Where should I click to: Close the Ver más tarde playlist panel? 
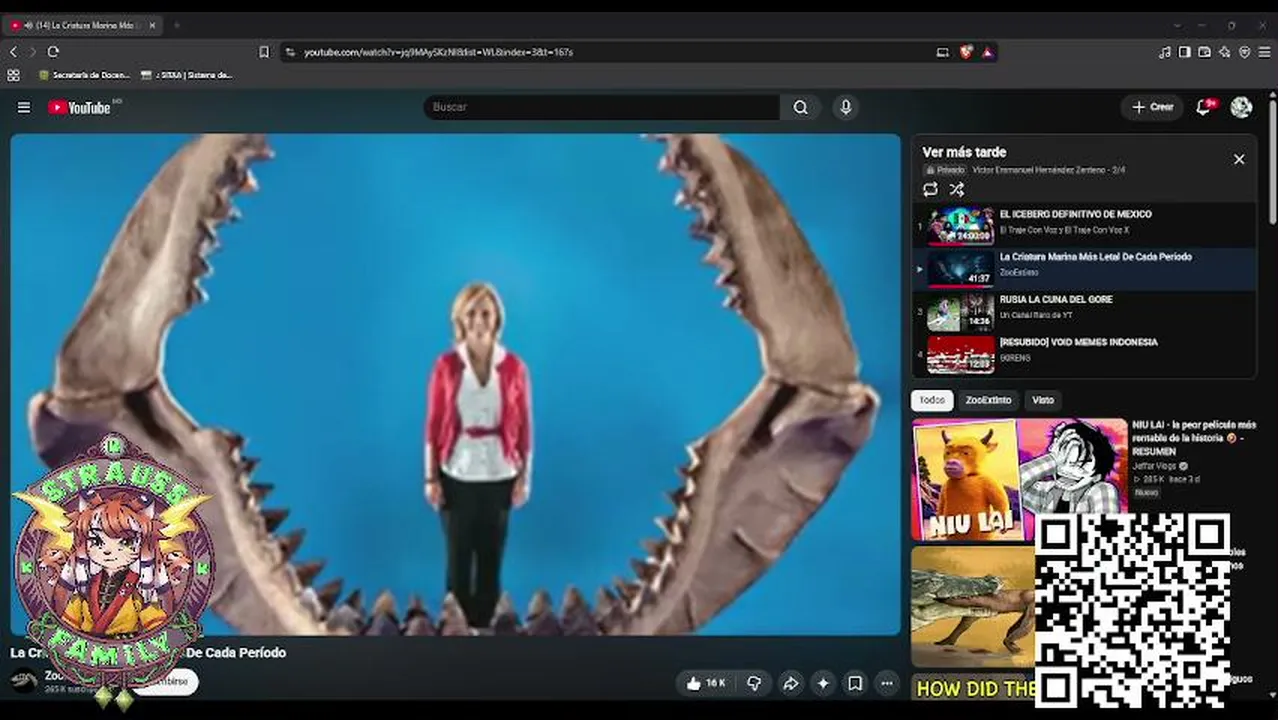pos(1239,159)
